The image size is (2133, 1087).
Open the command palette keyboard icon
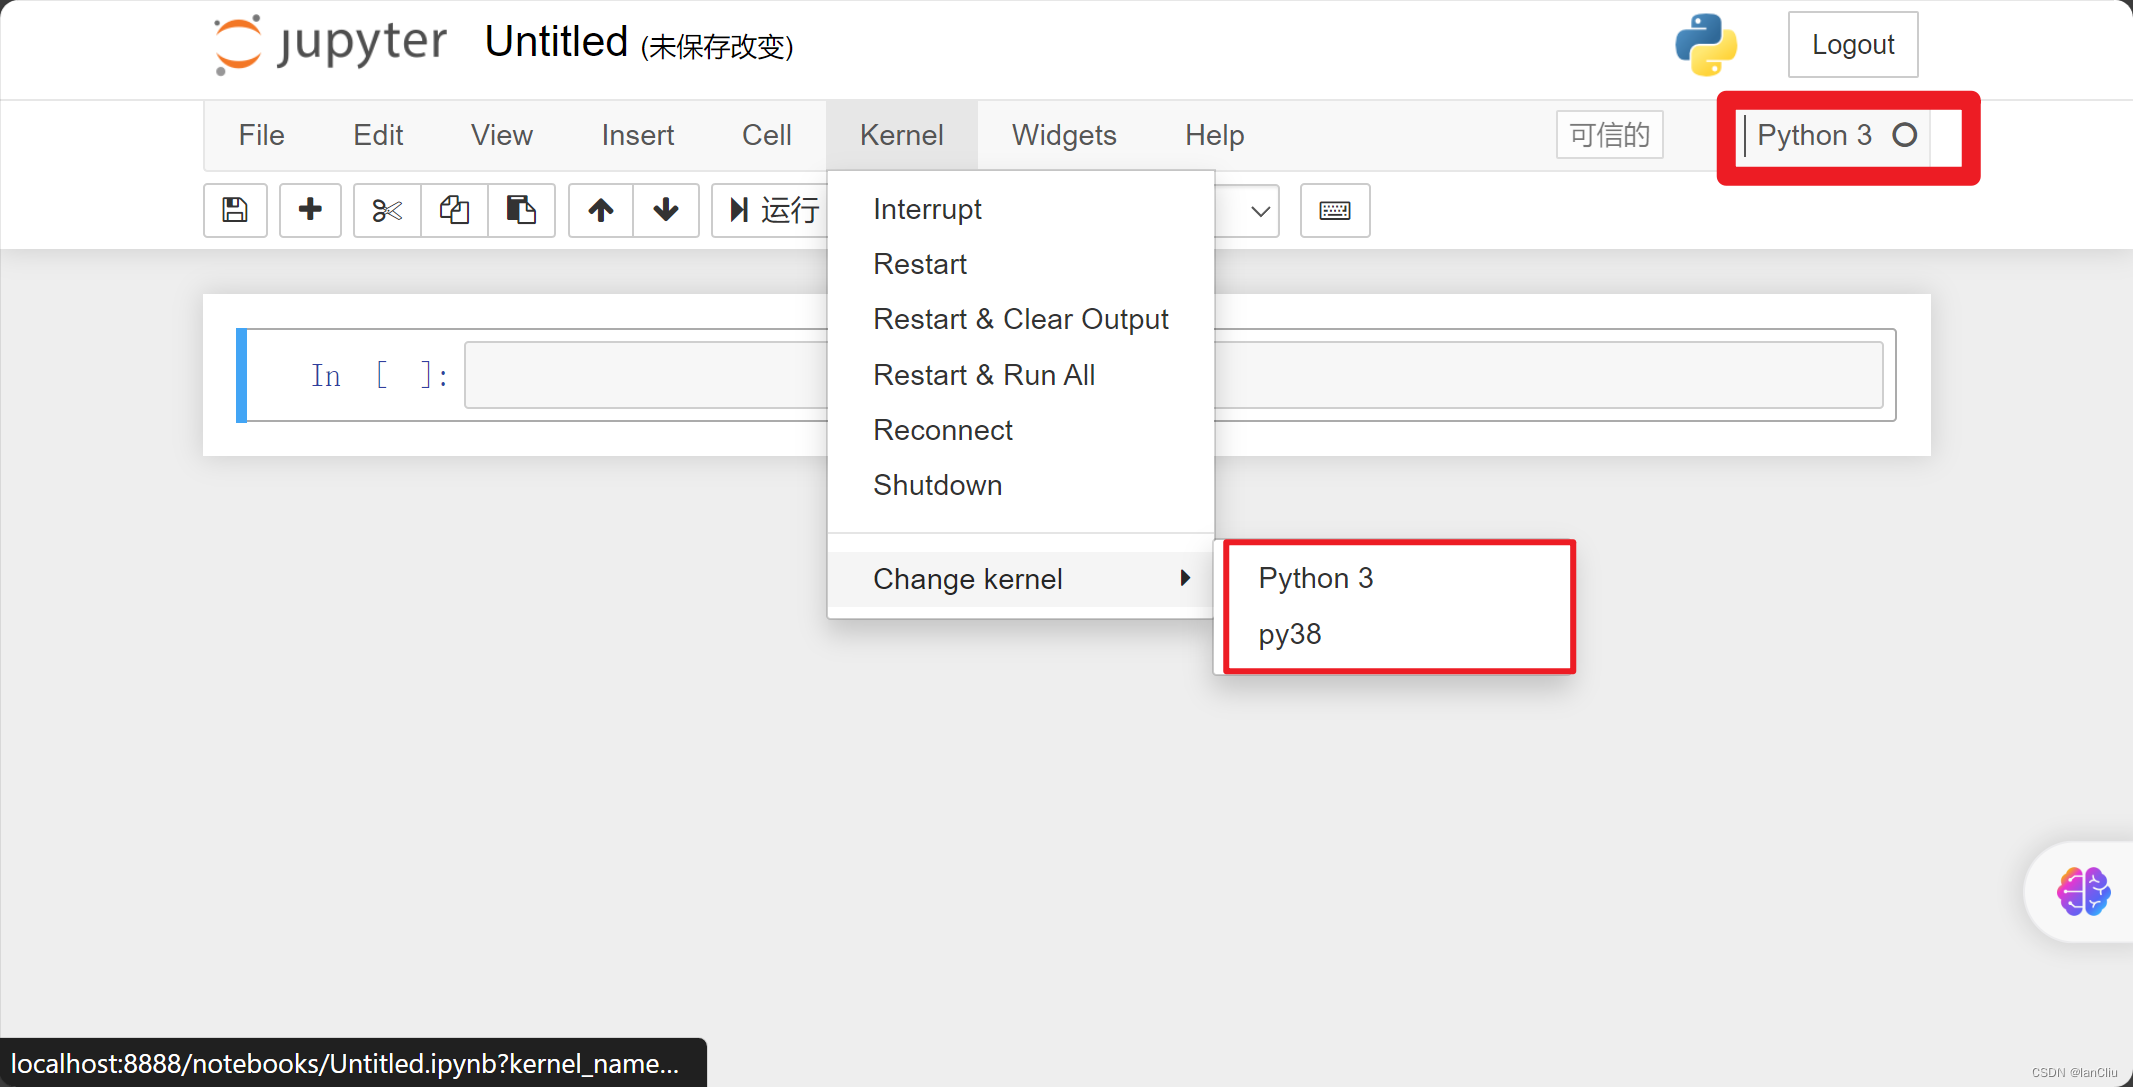[x=1335, y=210]
